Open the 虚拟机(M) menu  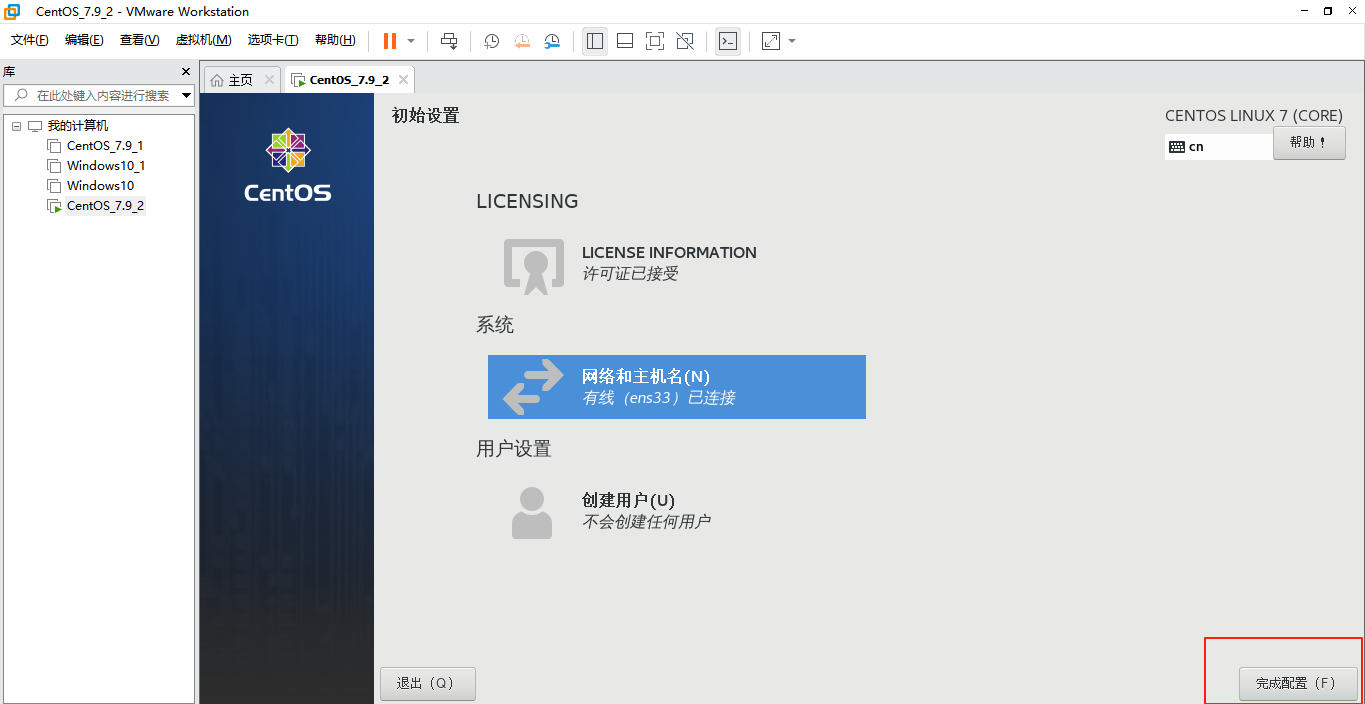(x=203, y=40)
